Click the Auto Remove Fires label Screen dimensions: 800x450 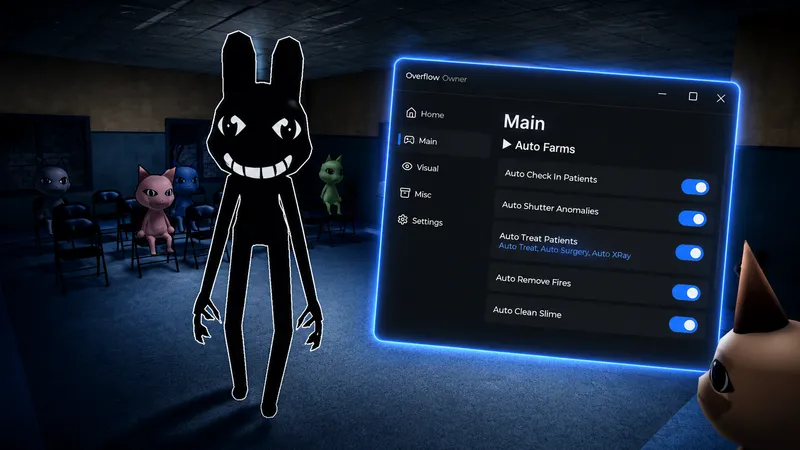533,280
